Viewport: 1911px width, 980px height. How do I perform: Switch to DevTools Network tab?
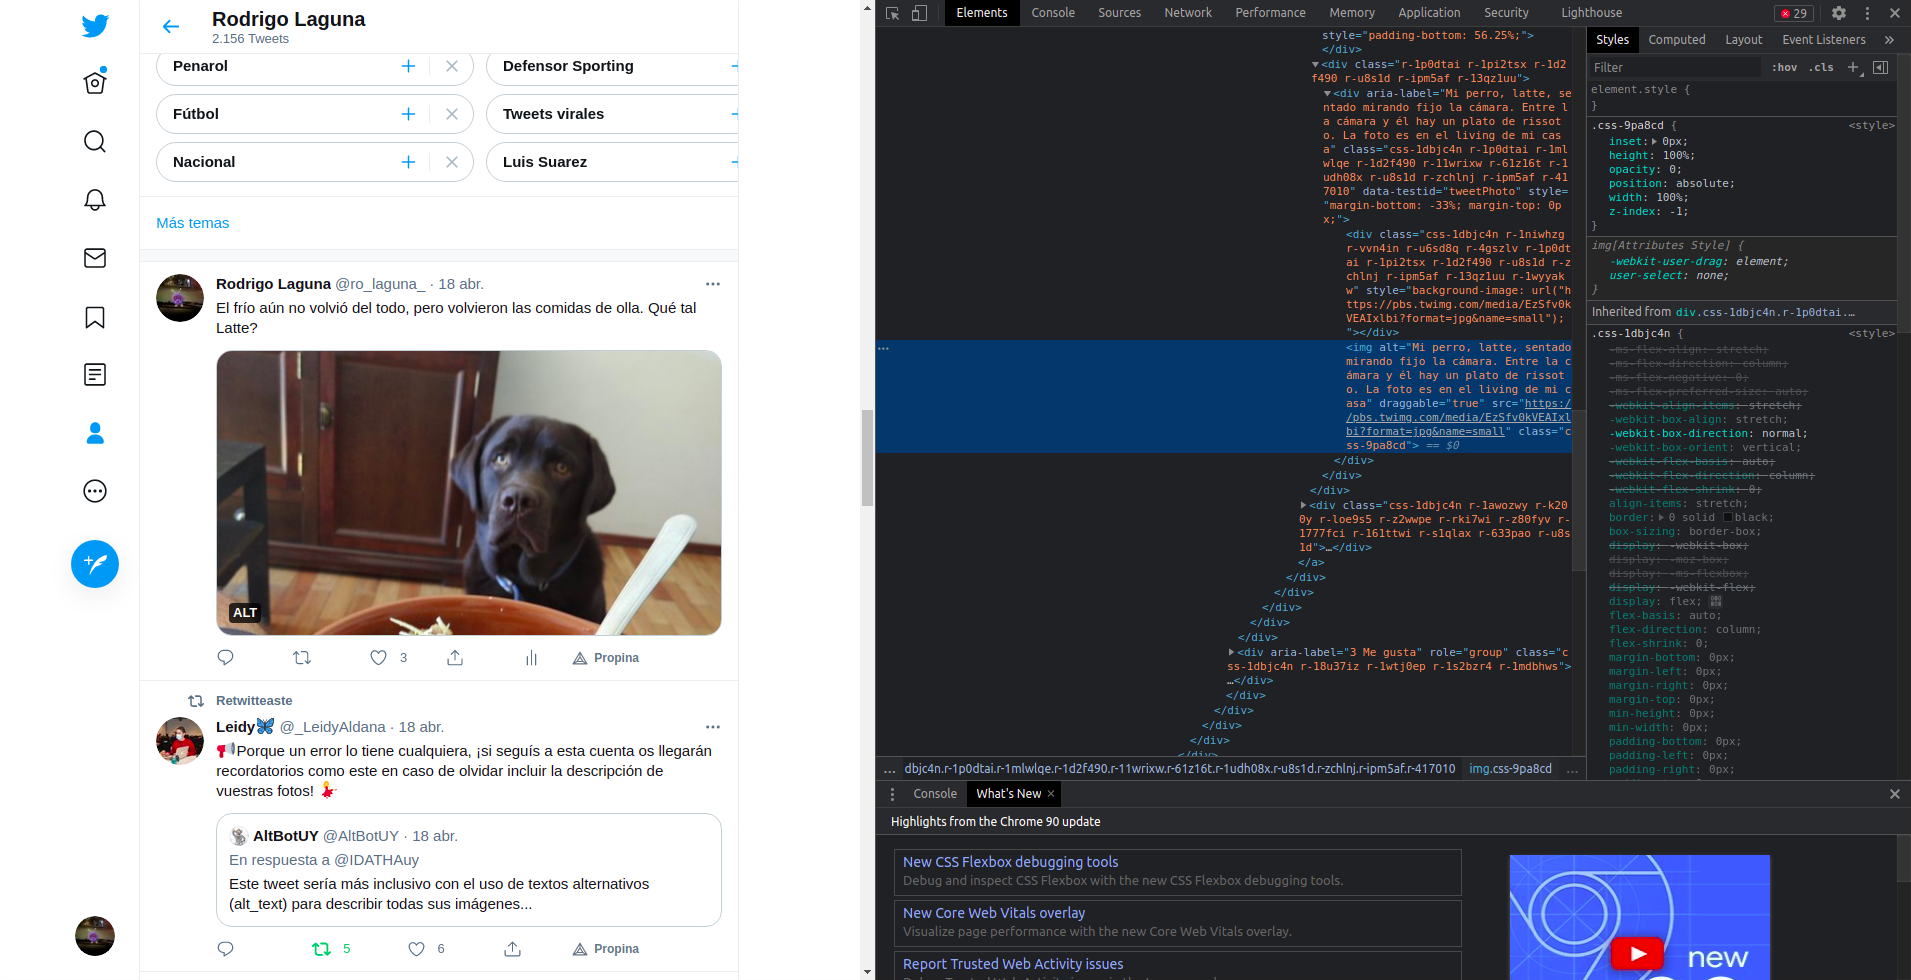(x=1188, y=13)
